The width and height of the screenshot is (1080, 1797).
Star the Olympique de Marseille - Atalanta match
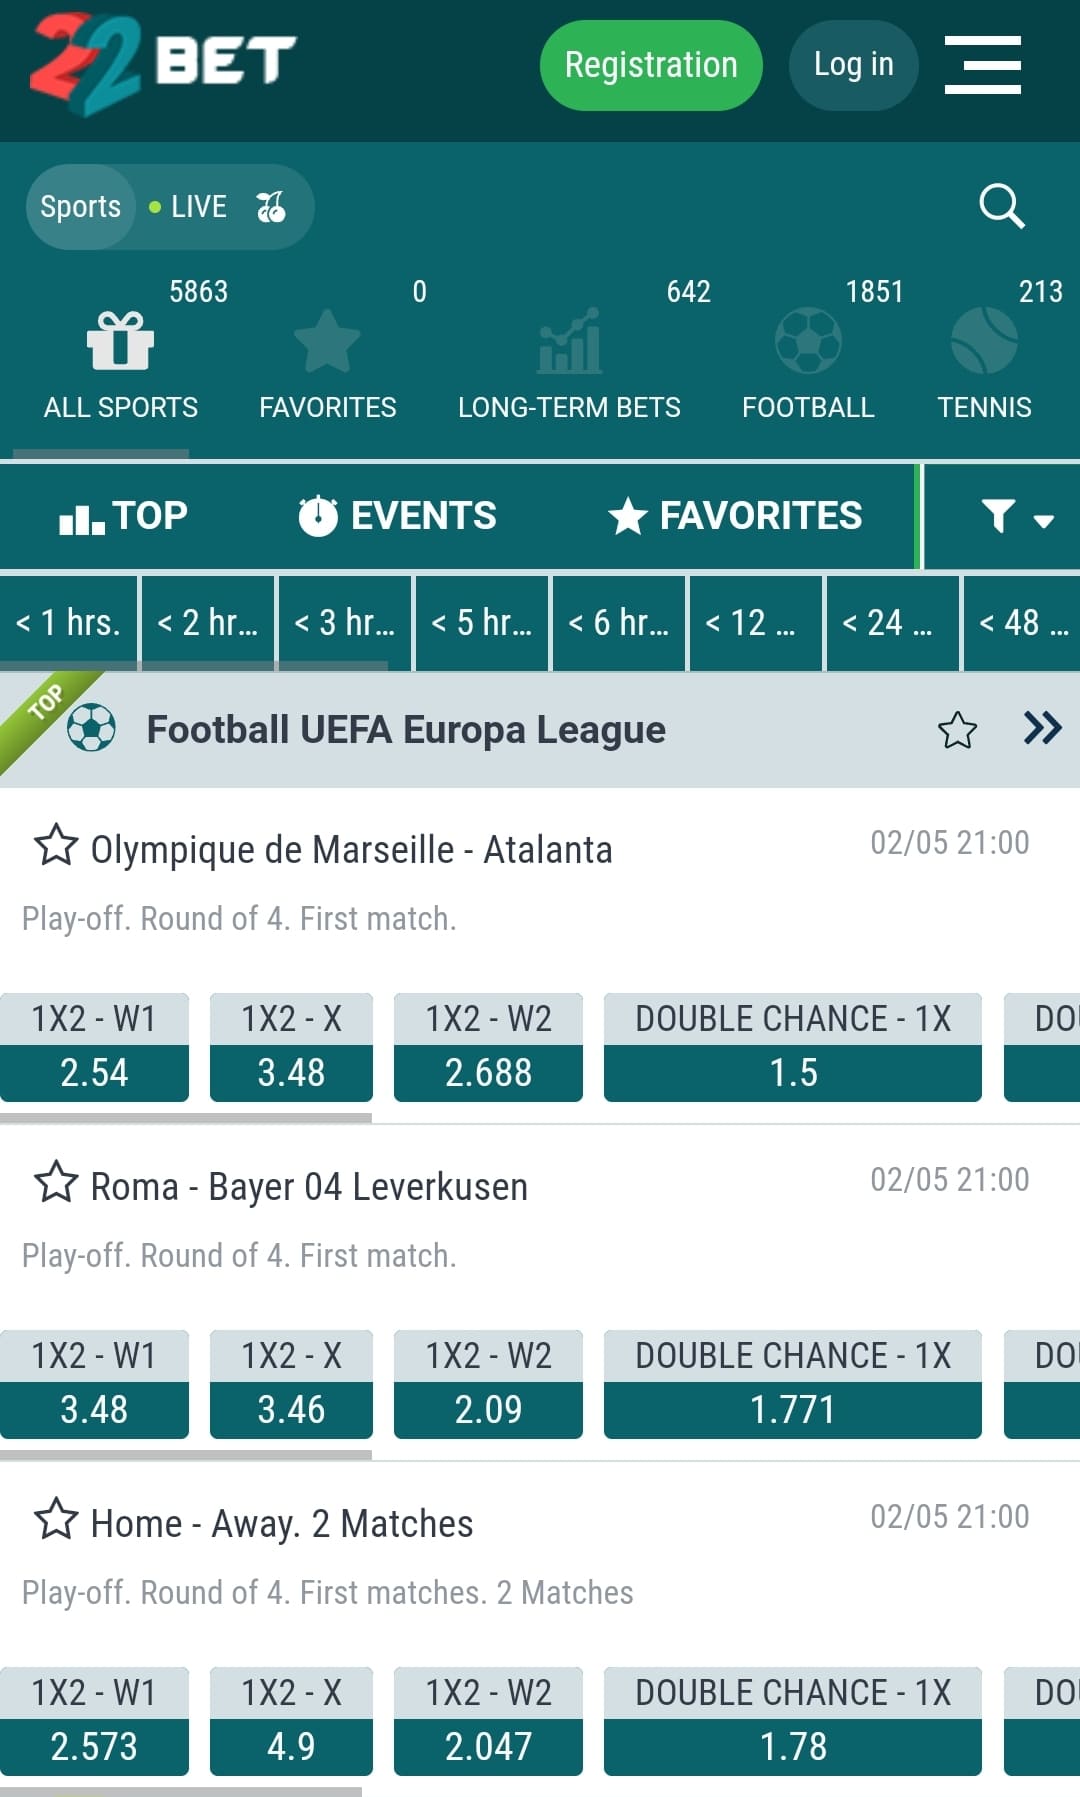57,845
